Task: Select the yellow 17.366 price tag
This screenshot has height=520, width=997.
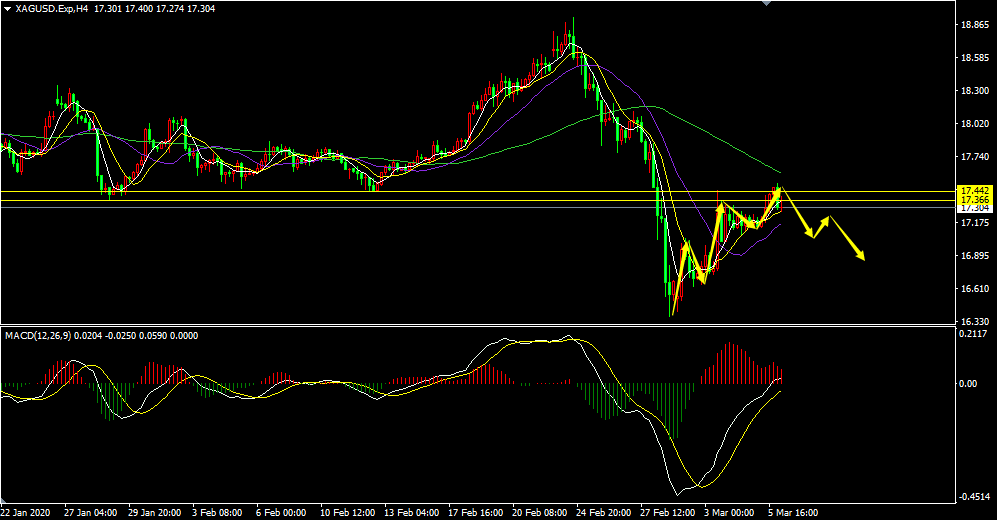Action: (974, 200)
